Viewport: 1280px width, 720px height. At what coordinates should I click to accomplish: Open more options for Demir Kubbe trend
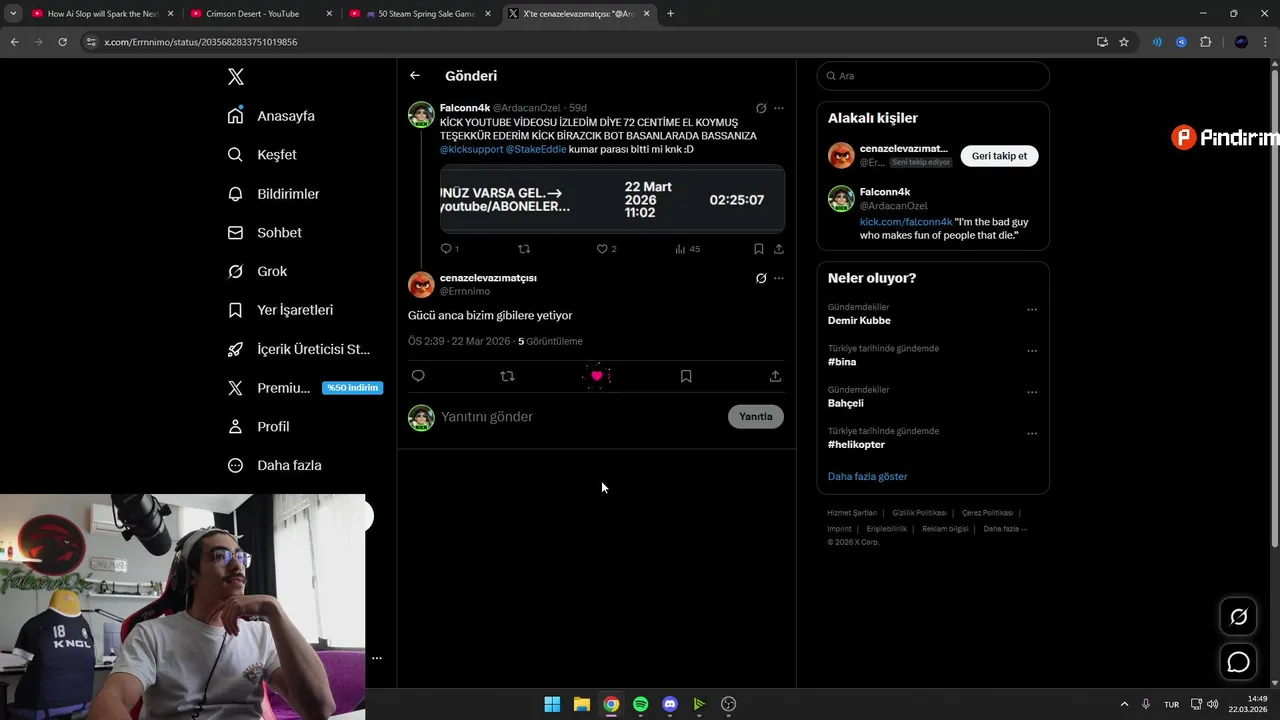pyautogui.click(x=1032, y=310)
